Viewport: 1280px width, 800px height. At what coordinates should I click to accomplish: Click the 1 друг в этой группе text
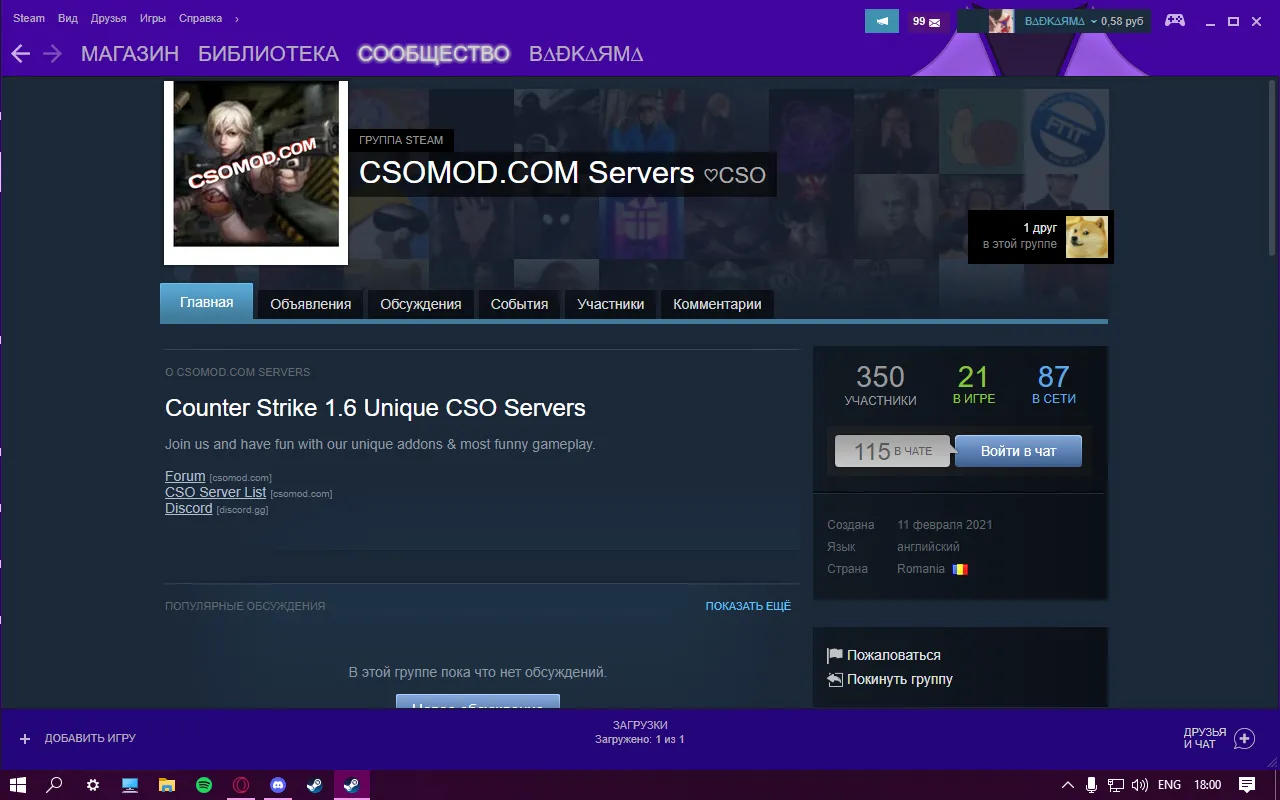pyautogui.click(x=1020, y=236)
